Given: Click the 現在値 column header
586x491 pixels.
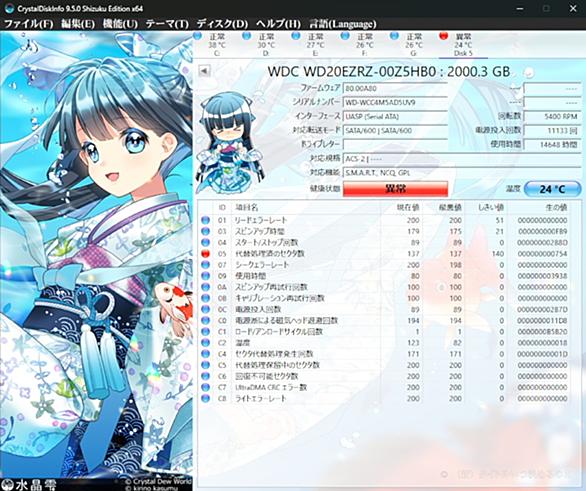Looking at the screenshot, I should tap(408, 208).
